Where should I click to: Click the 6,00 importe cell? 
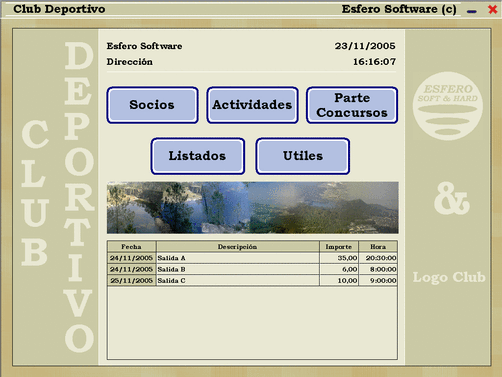point(339,269)
